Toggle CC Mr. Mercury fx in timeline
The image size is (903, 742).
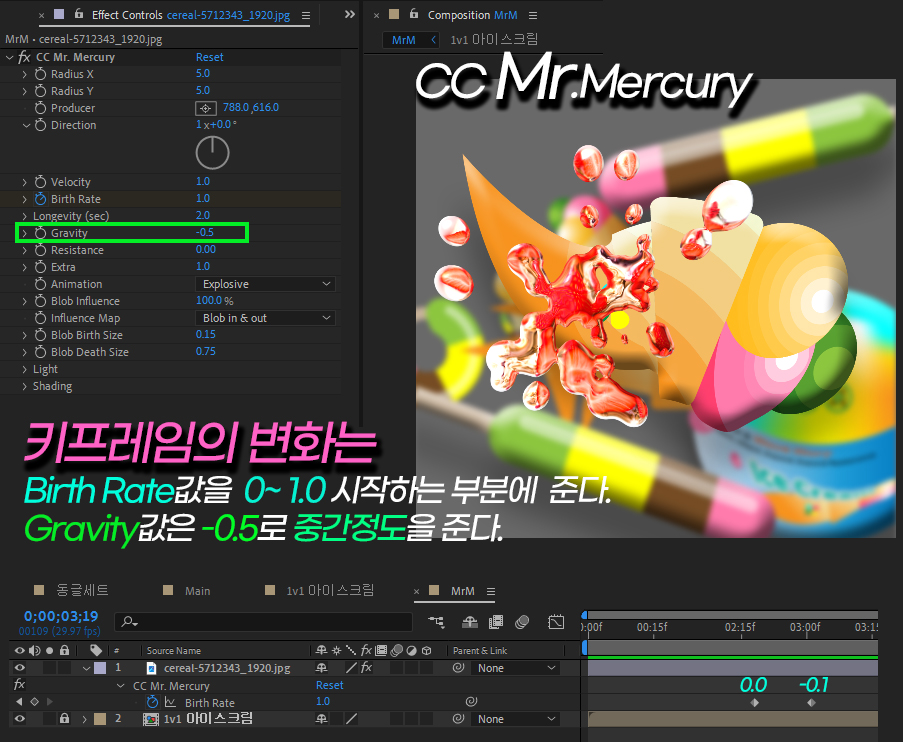(x=19, y=684)
